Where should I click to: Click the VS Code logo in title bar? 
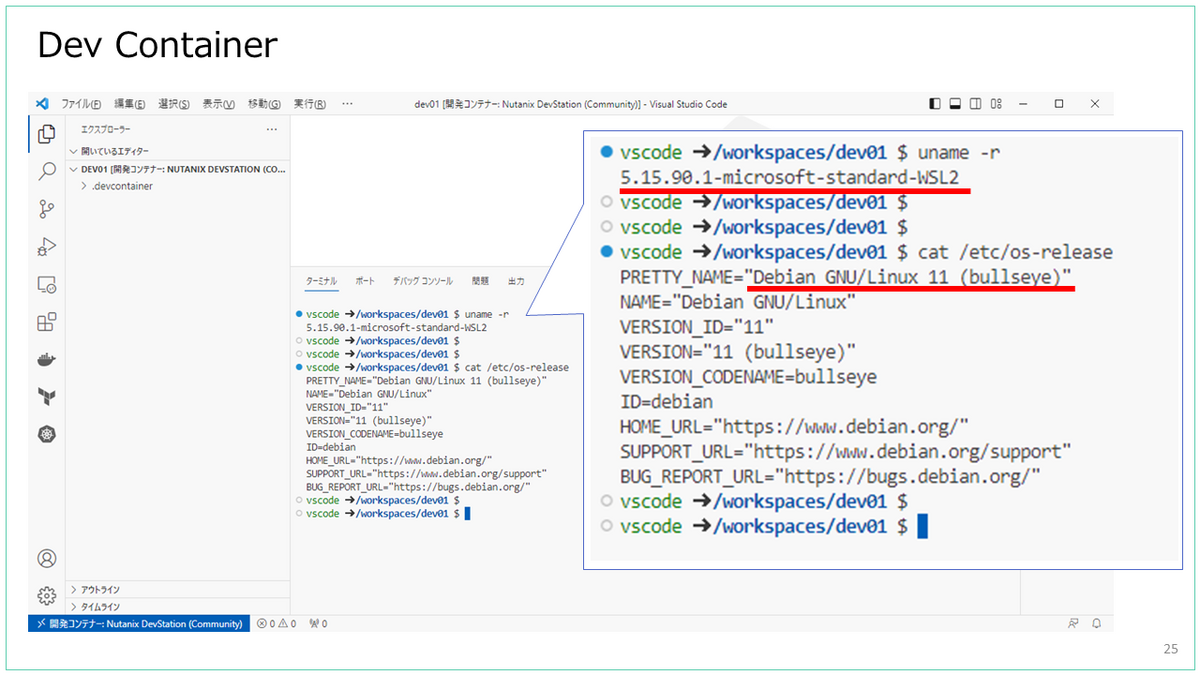[x=42, y=104]
